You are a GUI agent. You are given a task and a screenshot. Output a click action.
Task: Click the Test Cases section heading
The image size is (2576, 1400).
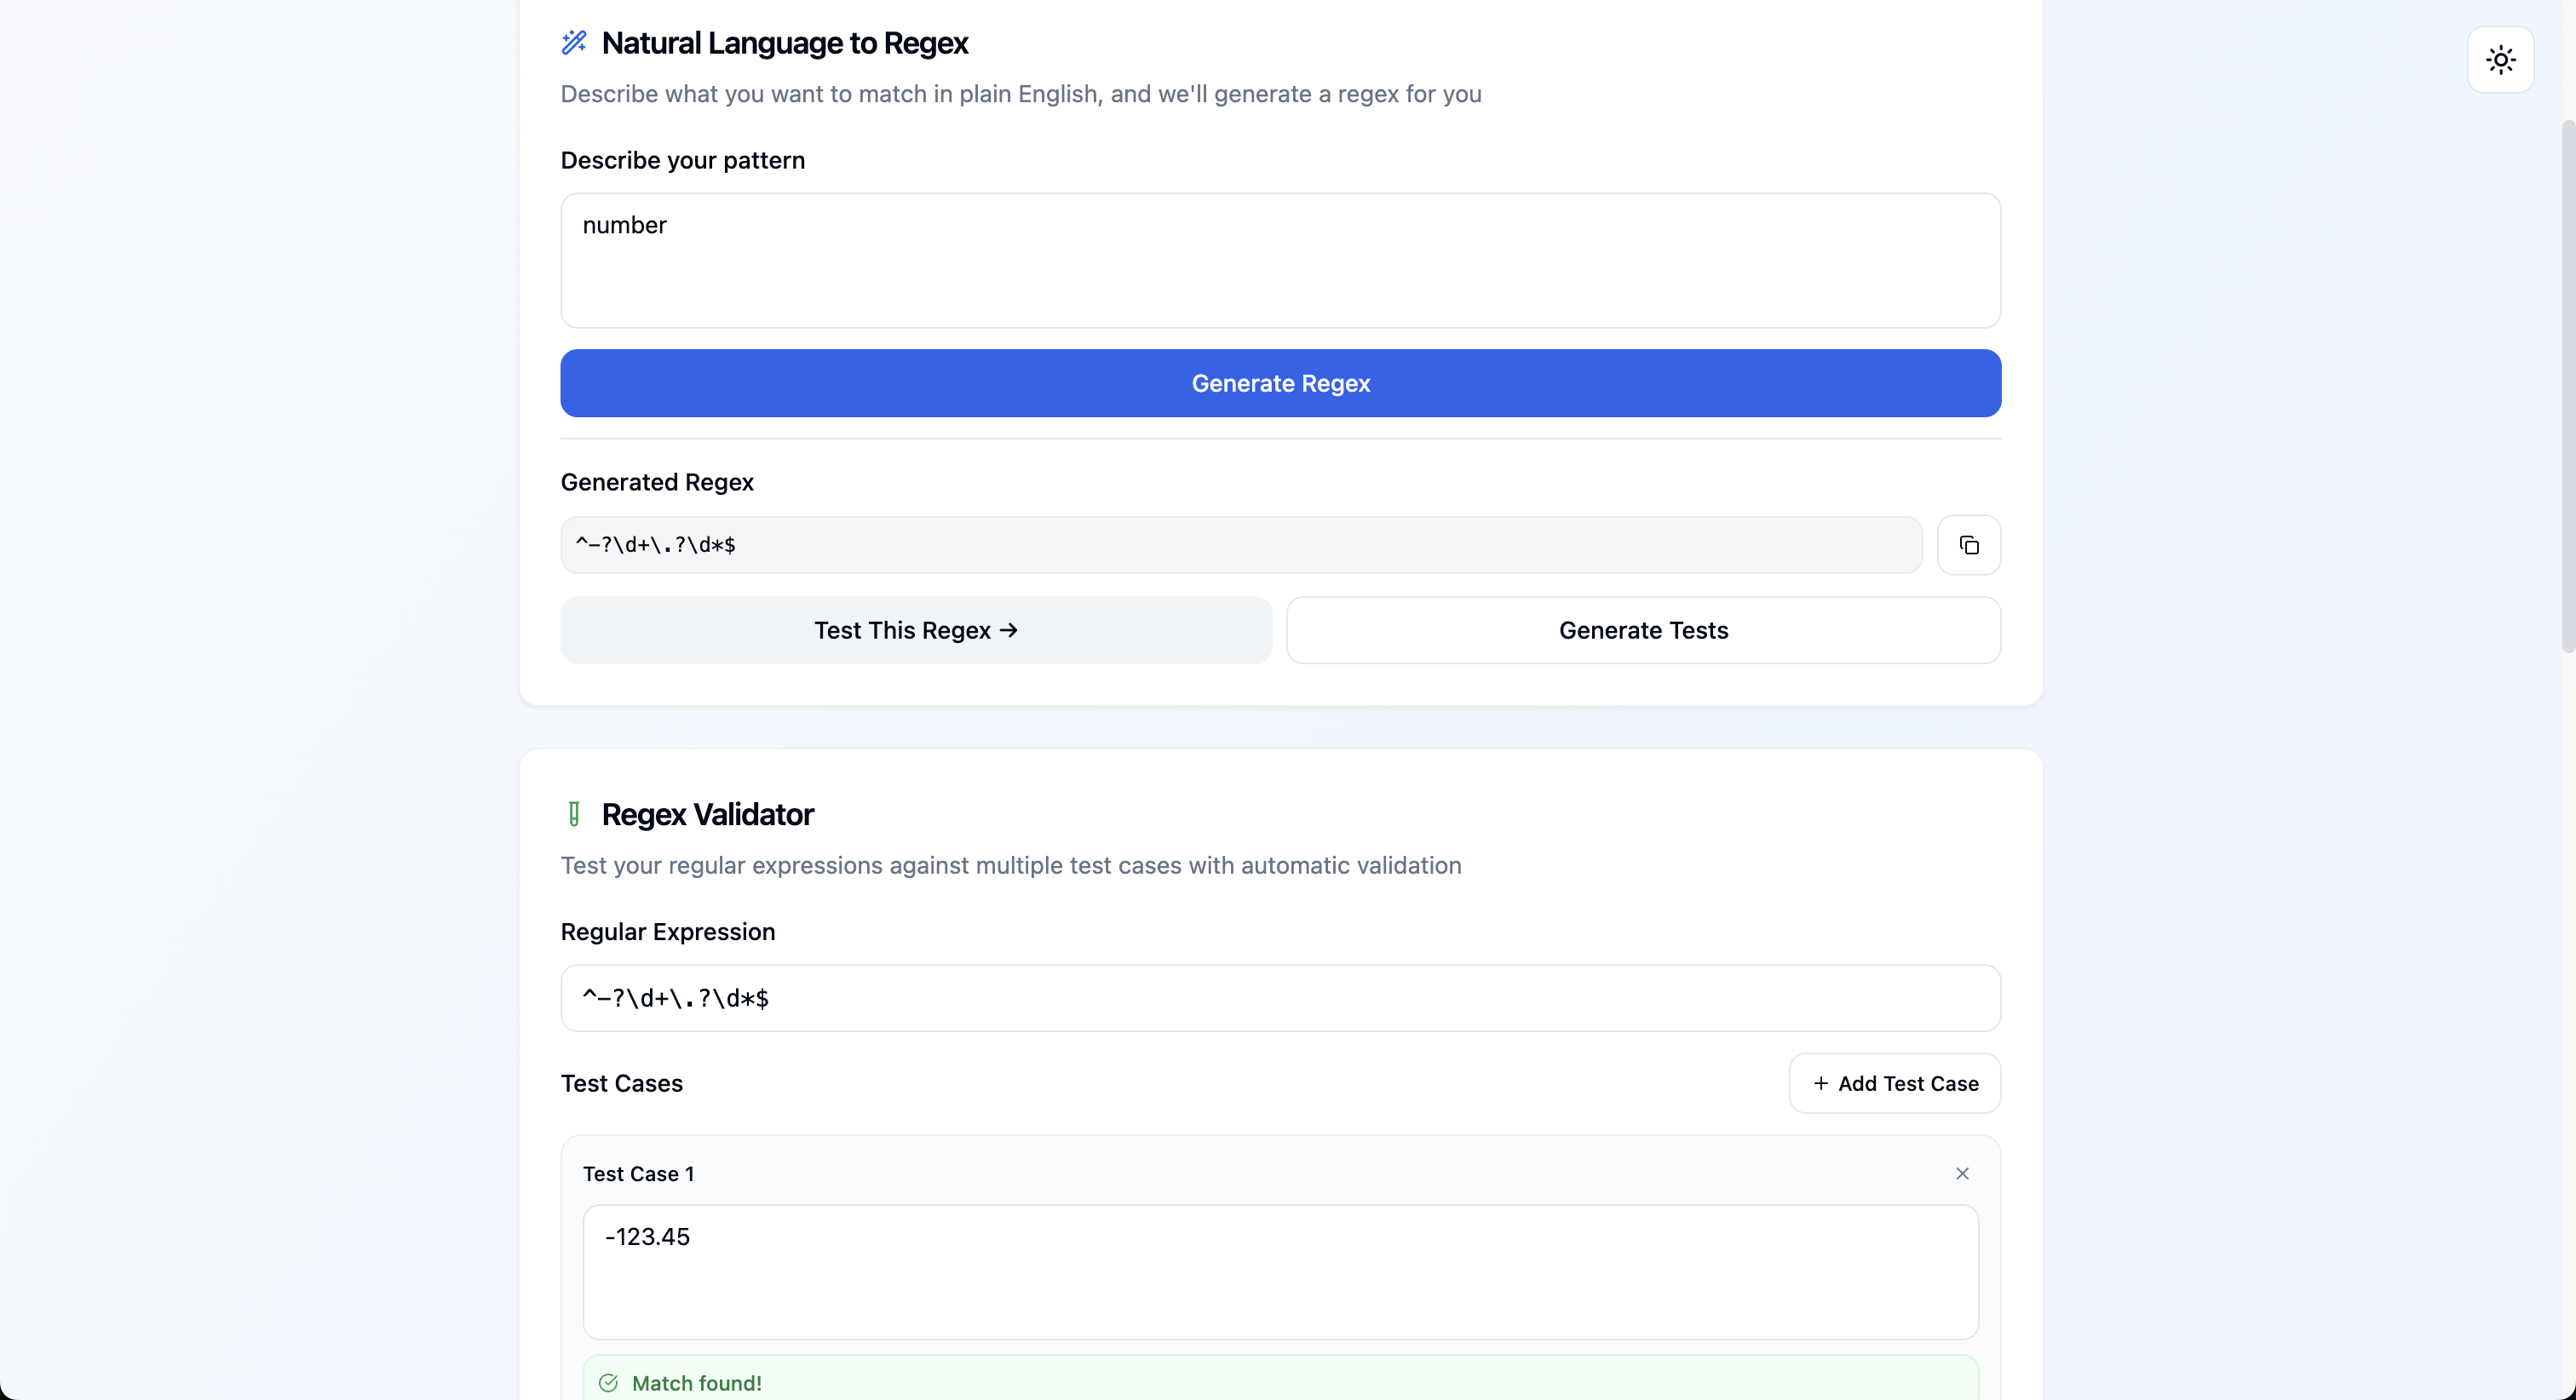621,1083
